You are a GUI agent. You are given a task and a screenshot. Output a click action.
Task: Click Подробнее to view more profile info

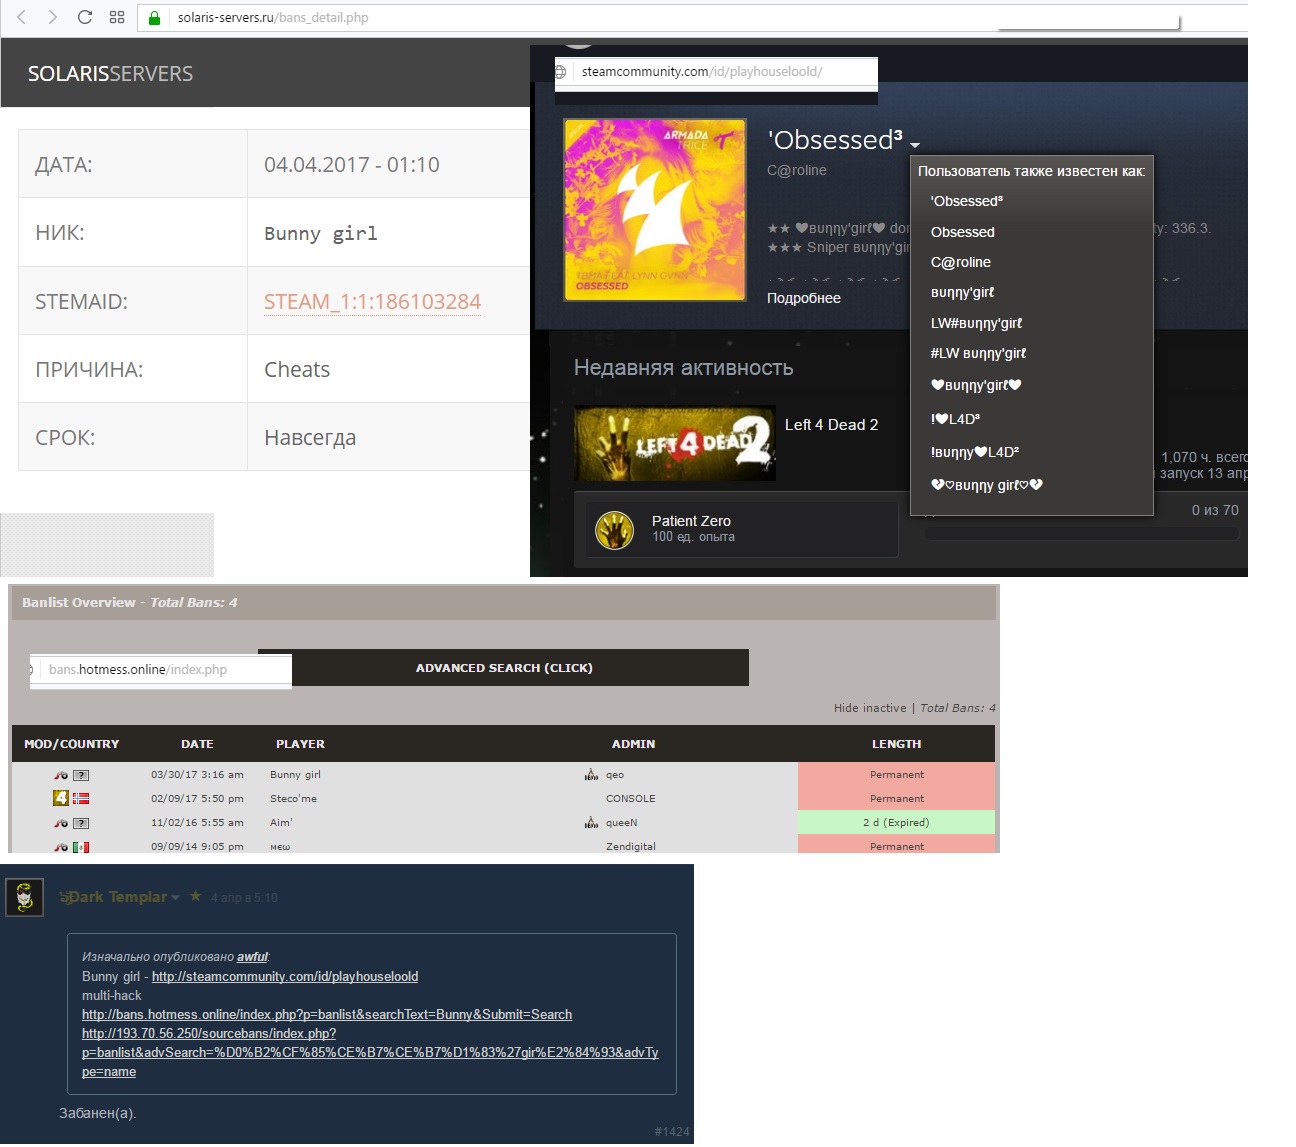[x=803, y=298]
